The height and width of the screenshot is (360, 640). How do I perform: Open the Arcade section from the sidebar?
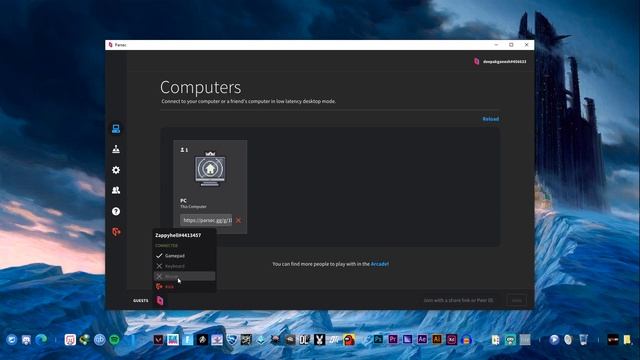click(116, 149)
